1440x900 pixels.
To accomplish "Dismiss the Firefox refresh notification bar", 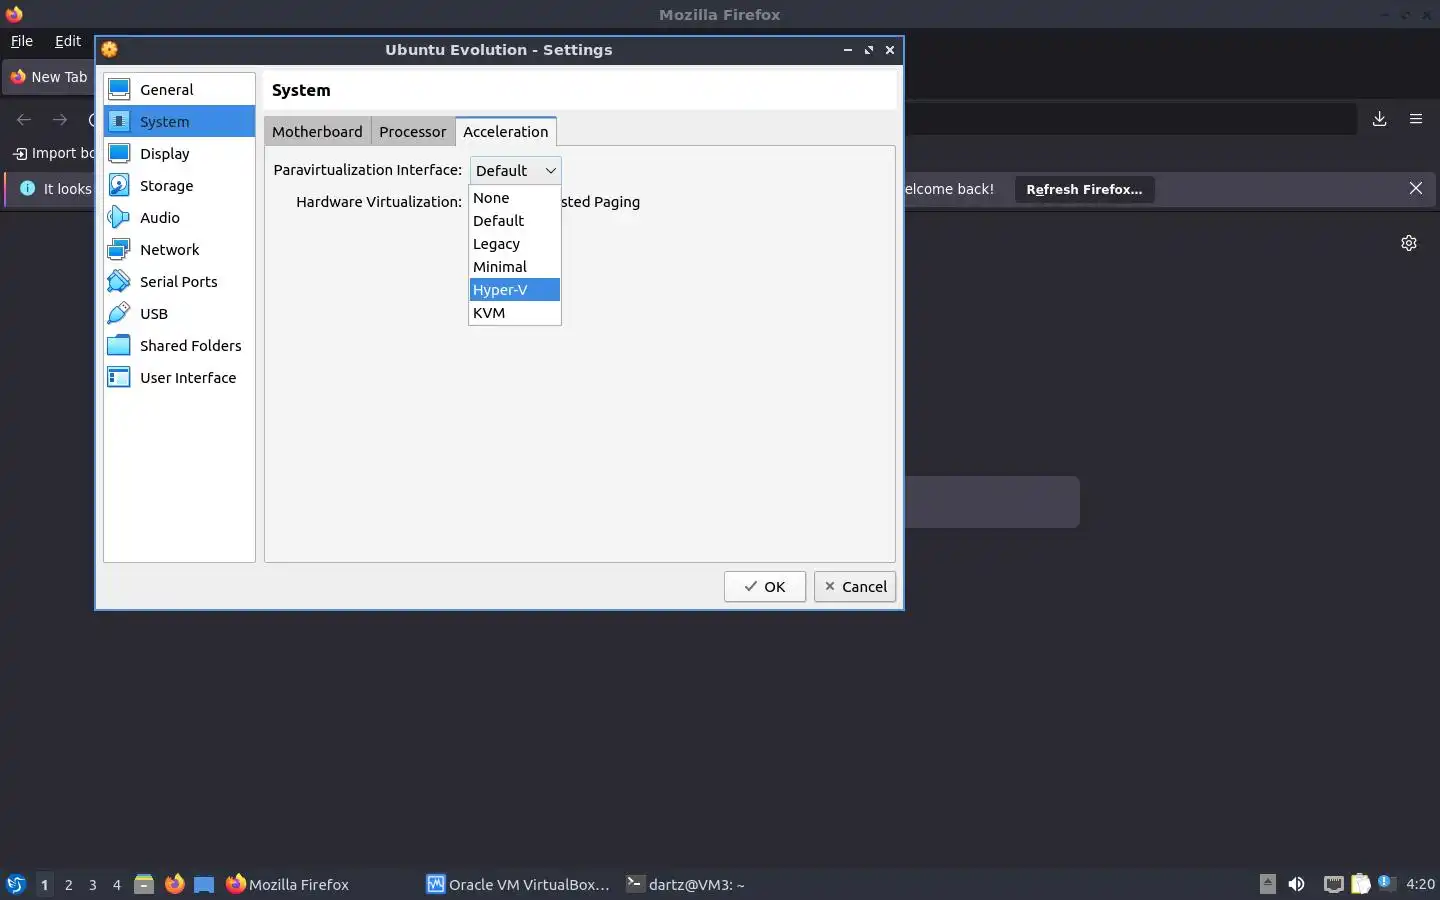I will click(1416, 188).
